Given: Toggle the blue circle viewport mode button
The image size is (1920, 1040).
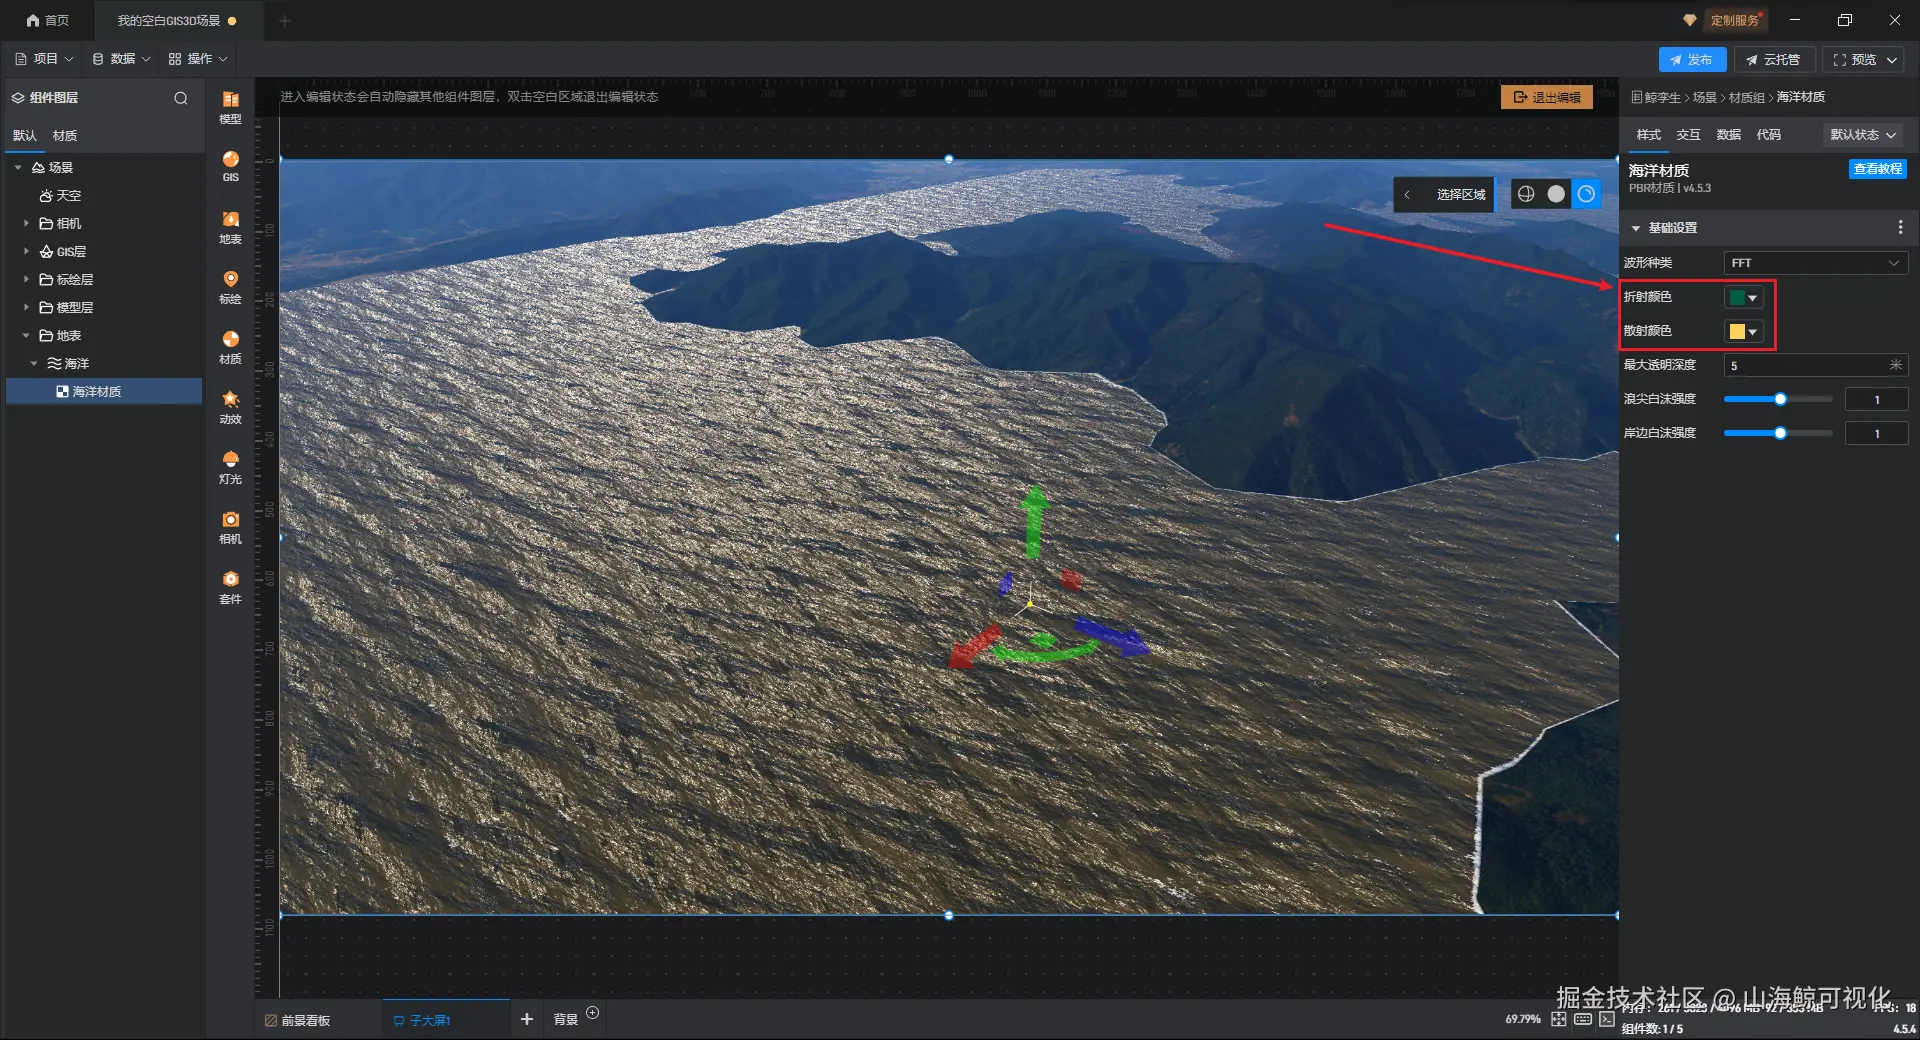Looking at the screenshot, I should tap(1586, 194).
